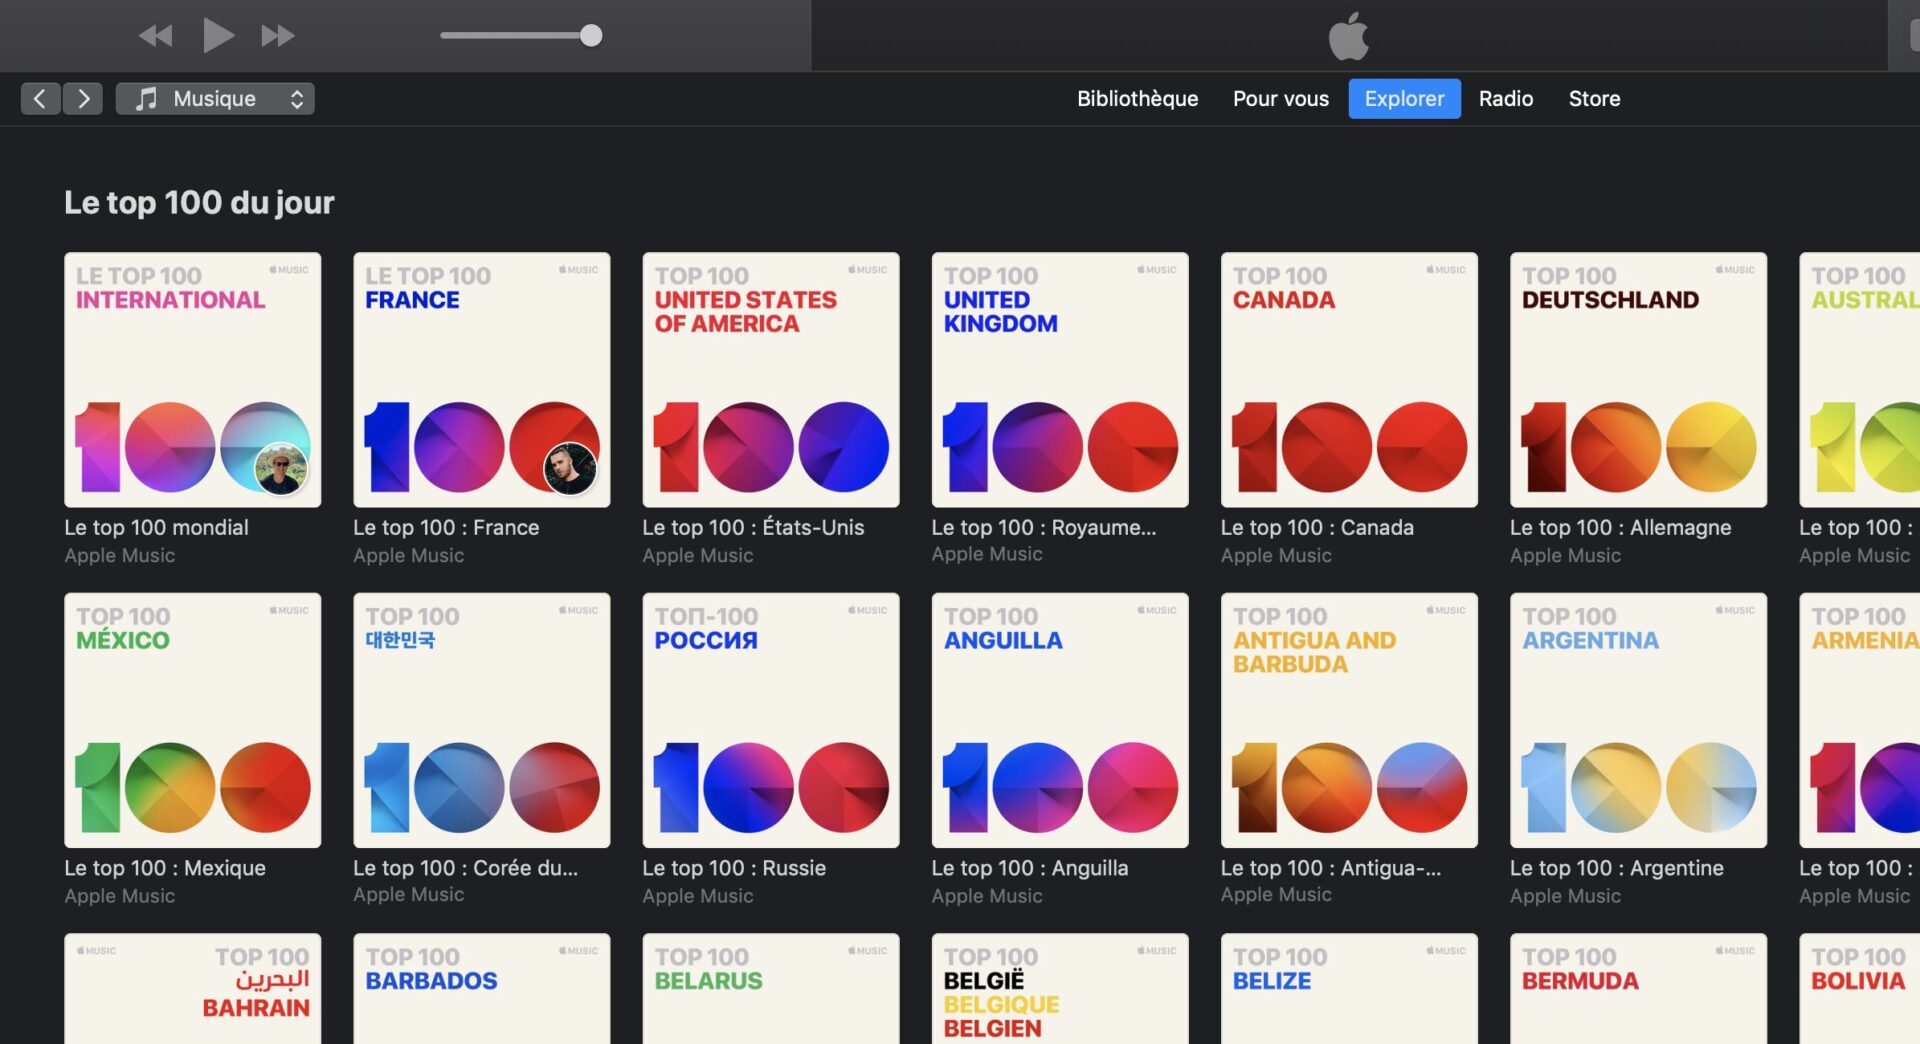Open the Топ-100 Россия cover
The image size is (1920, 1044).
(x=771, y=720)
